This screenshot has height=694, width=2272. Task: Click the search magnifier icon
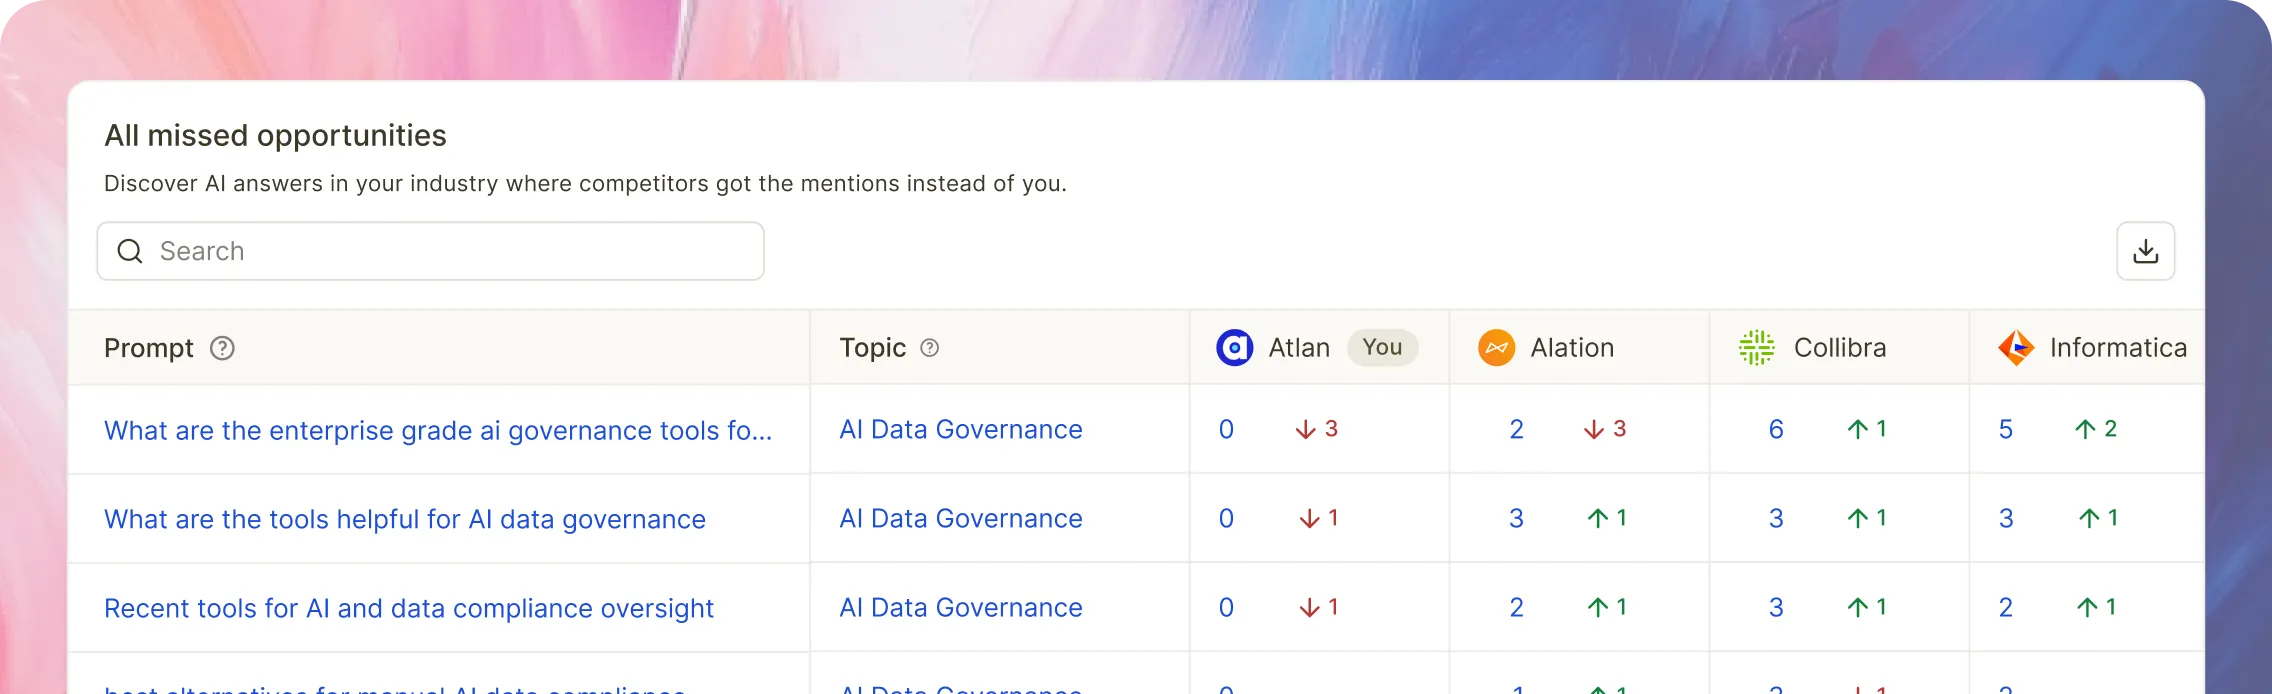(x=130, y=251)
